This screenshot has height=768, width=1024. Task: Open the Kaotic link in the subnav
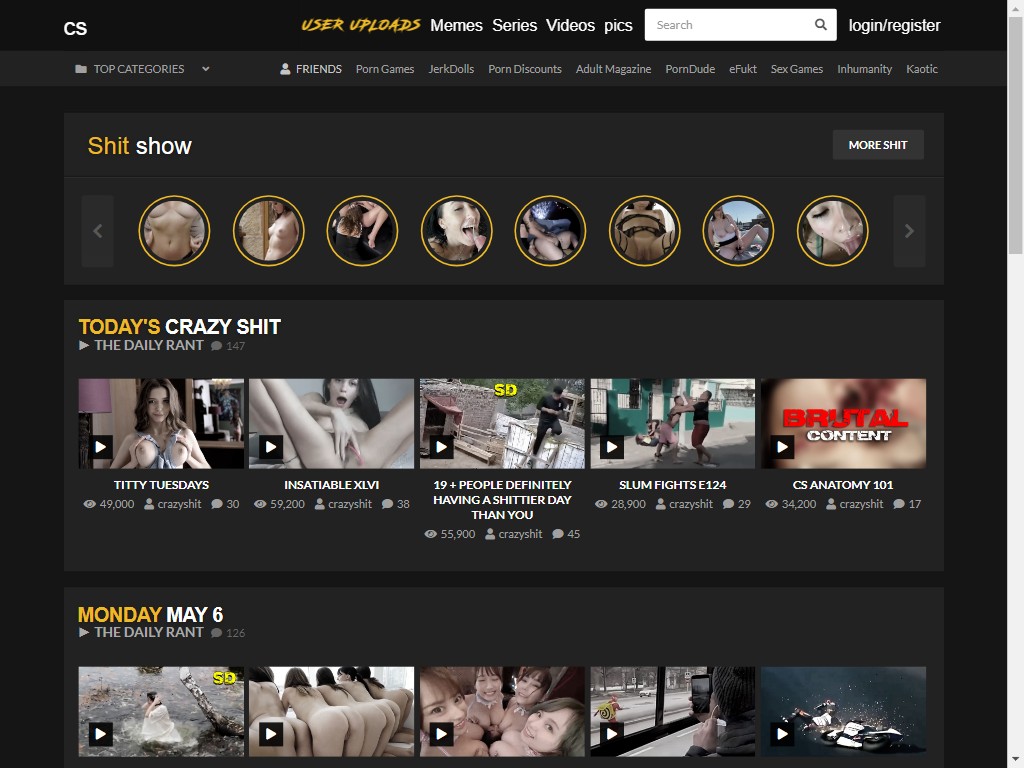click(x=921, y=69)
